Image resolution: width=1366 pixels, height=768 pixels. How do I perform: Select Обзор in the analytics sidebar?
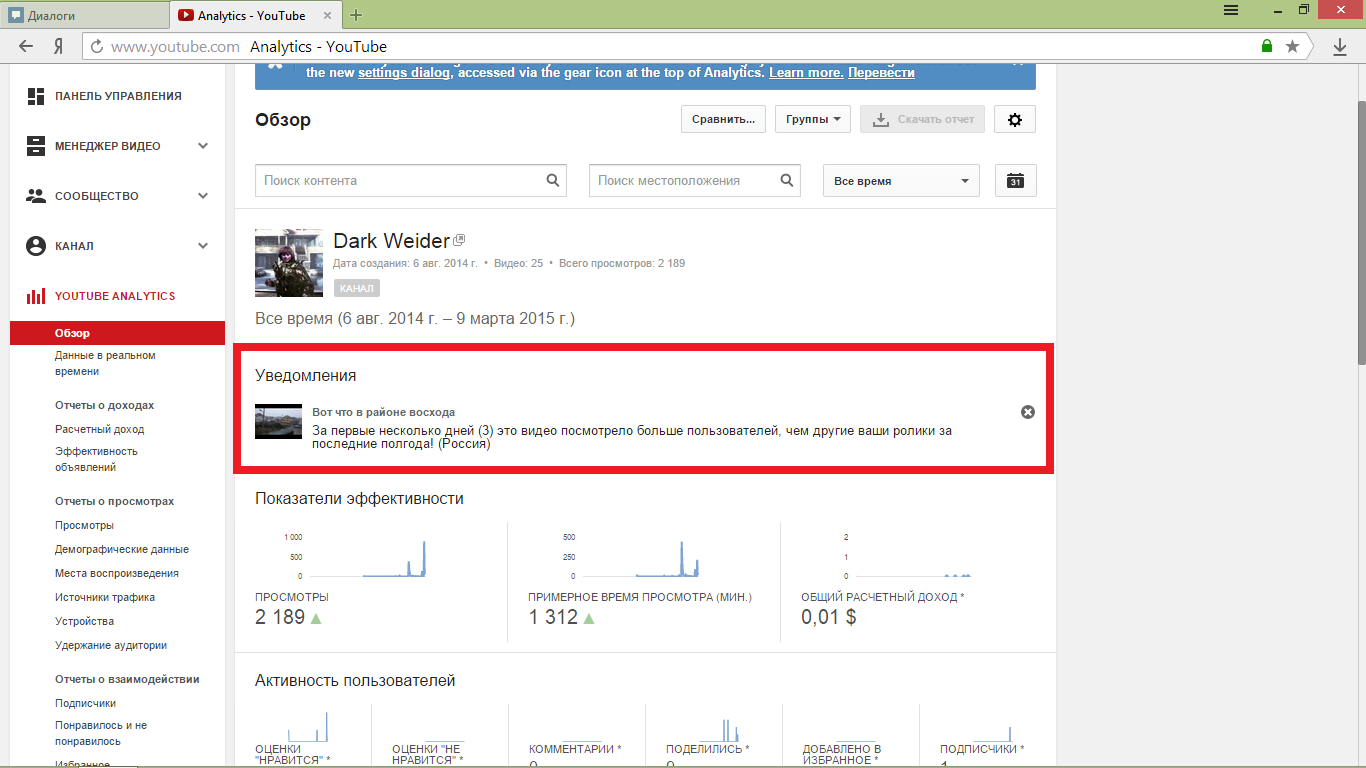117,333
